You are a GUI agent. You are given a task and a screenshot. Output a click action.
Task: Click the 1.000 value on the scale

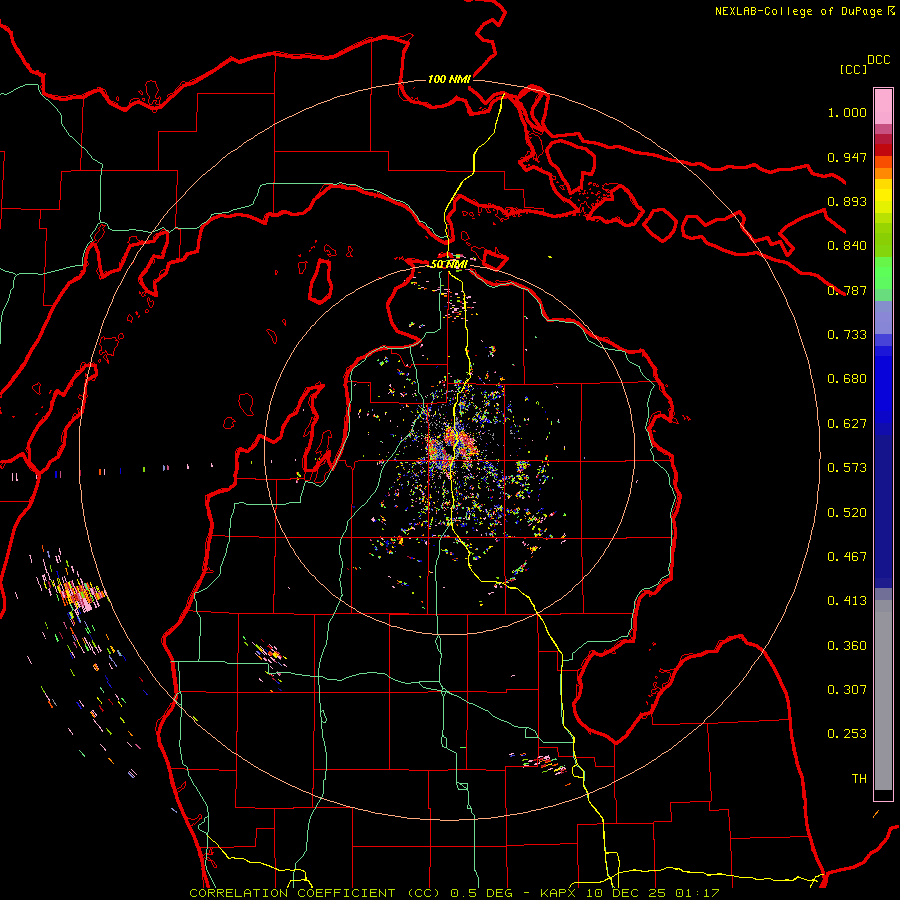(x=847, y=112)
